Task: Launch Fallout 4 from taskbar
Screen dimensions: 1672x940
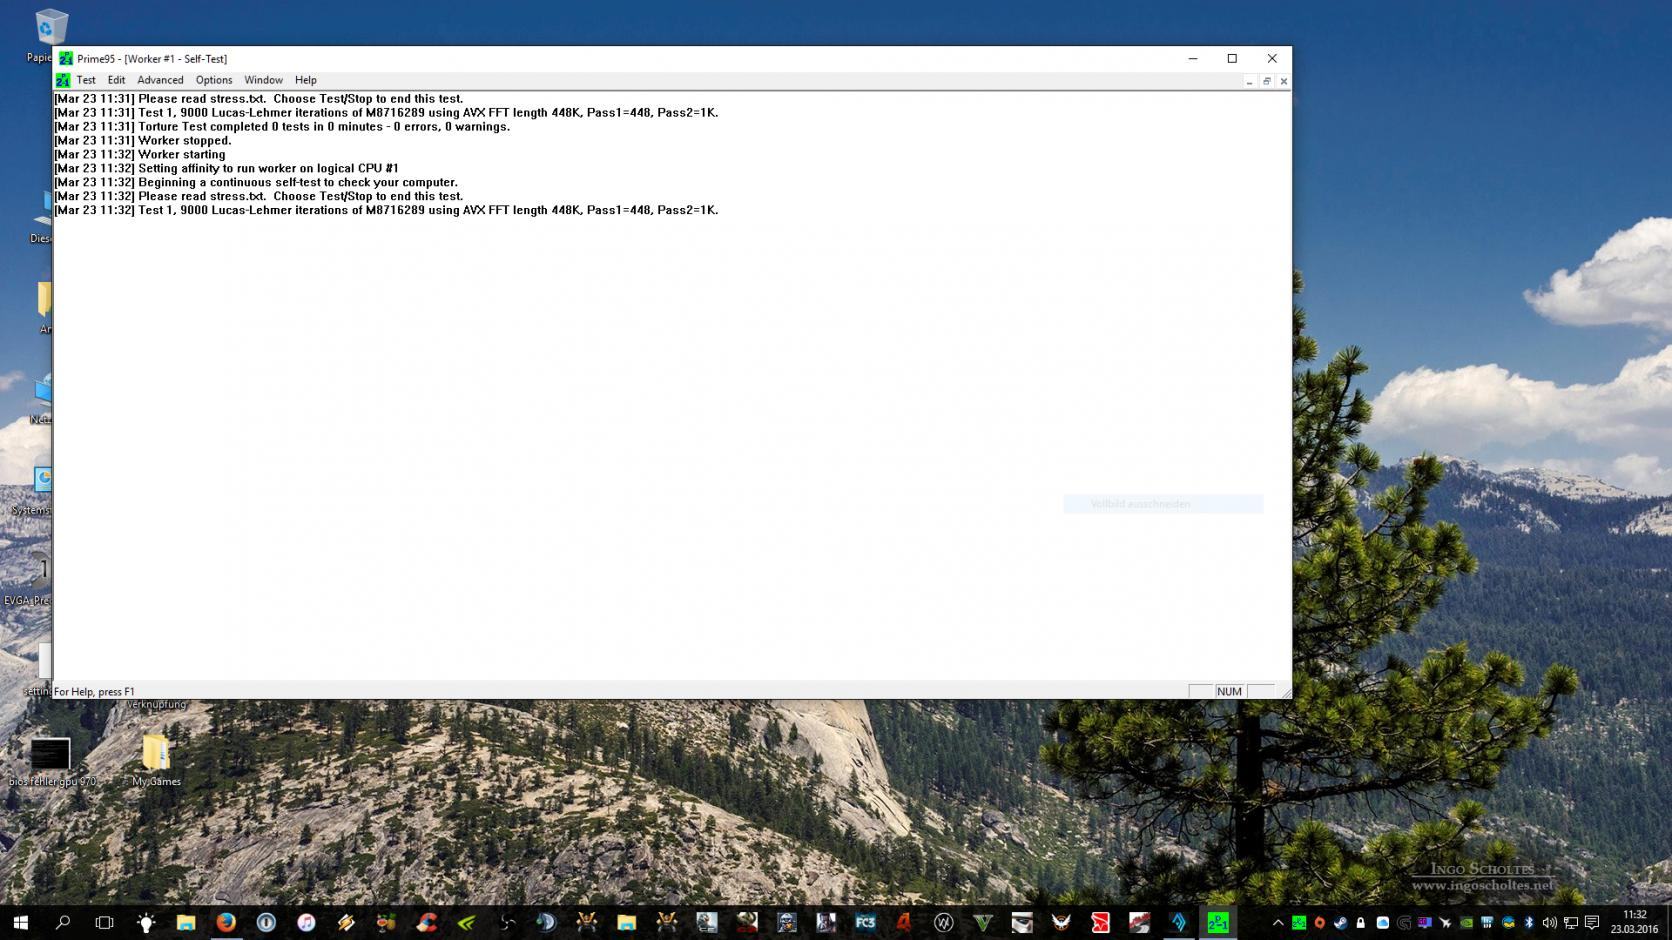Action: pyautogui.click(x=904, y=922)
